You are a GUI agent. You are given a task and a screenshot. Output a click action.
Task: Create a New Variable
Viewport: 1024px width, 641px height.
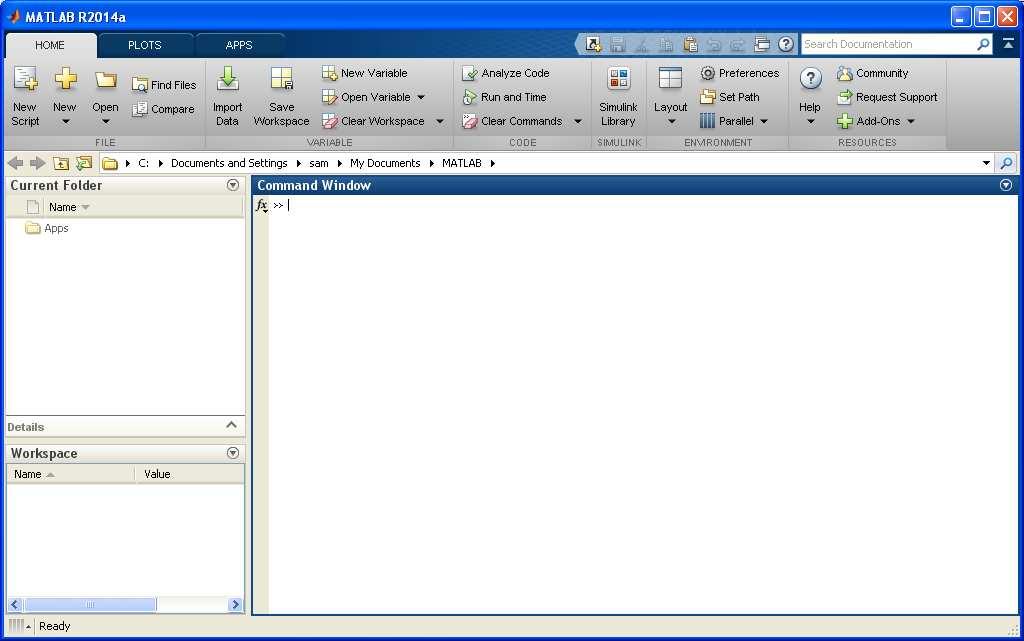364,73
